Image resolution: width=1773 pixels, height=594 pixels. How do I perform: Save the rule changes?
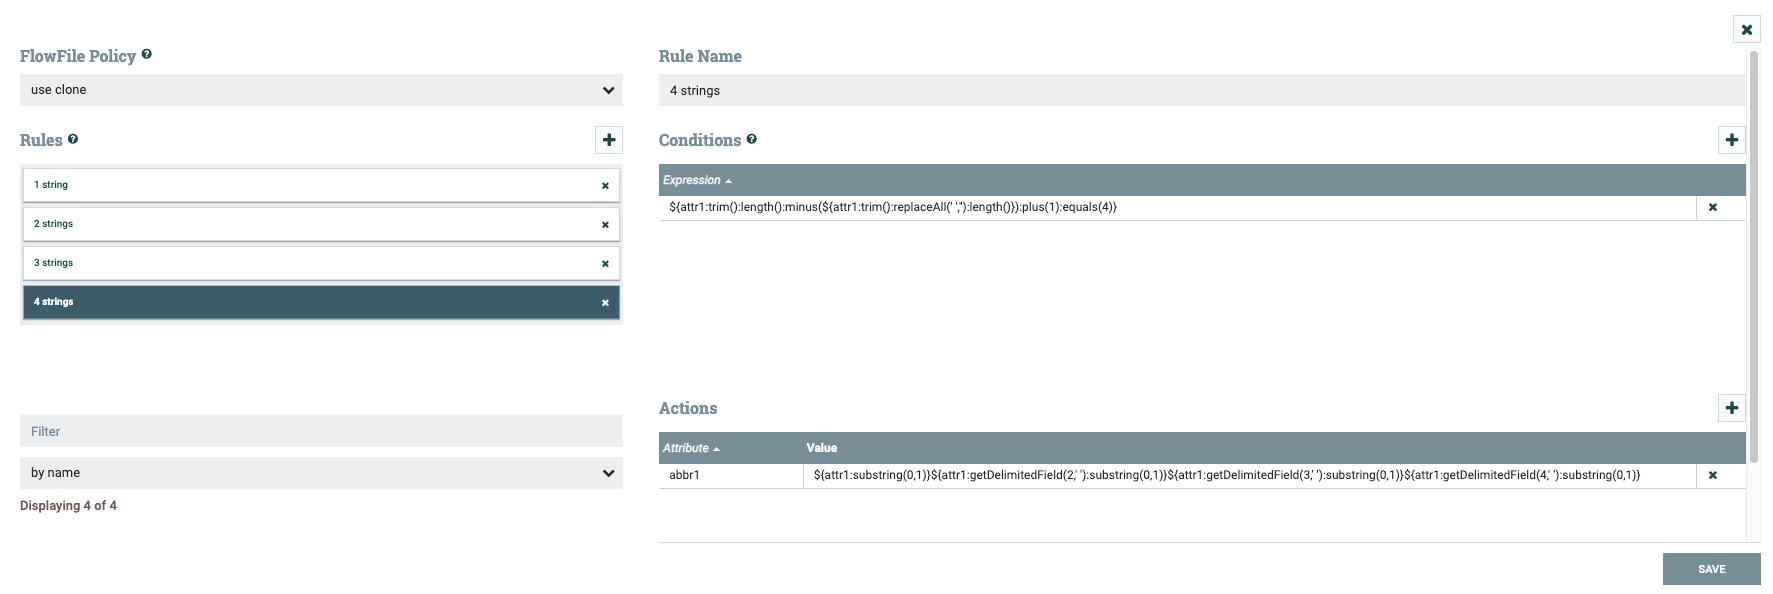tap(1711, 569)
